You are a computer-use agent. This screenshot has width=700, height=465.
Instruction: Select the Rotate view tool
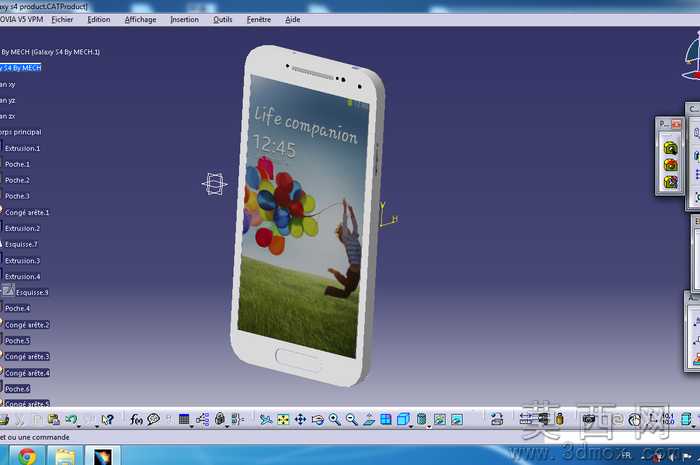coord(317,419)
